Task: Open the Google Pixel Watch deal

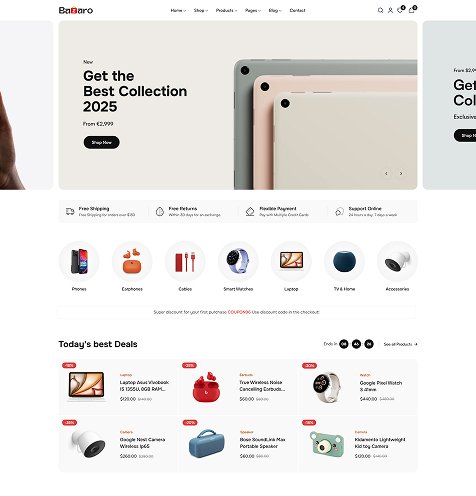Action: pos(381,386)
